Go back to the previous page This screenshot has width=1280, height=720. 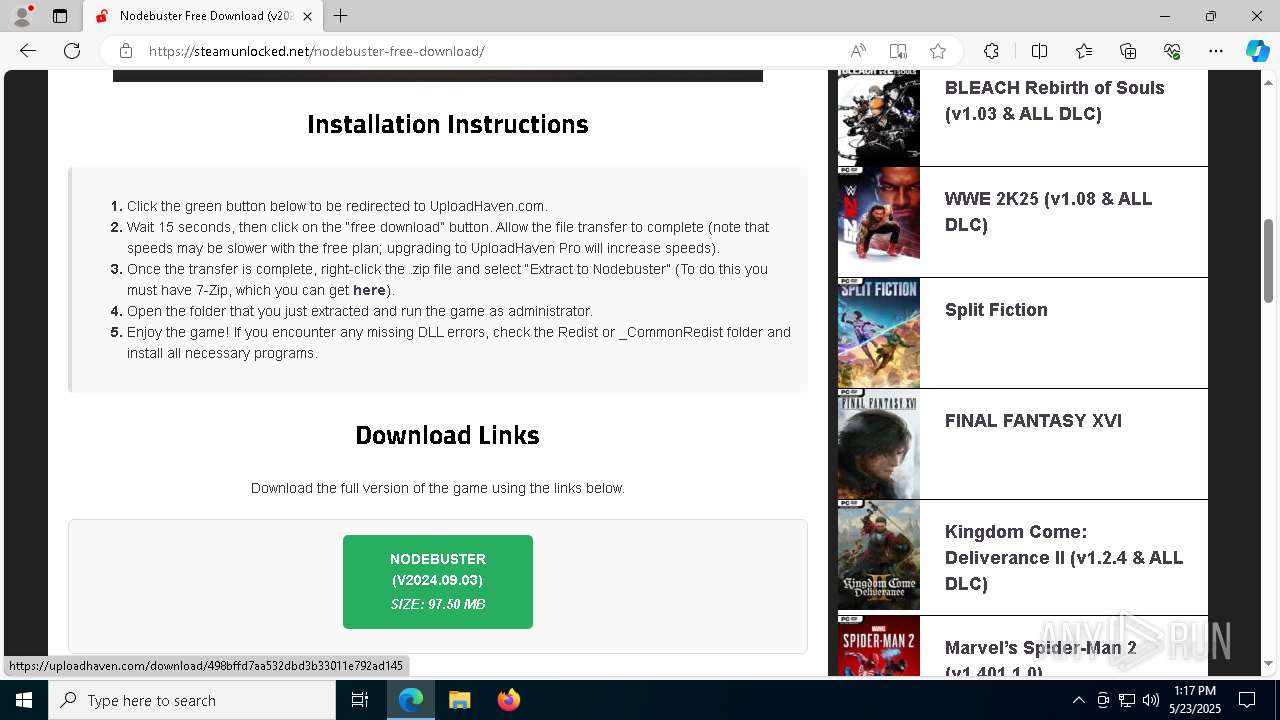click(x=28, y=51)
